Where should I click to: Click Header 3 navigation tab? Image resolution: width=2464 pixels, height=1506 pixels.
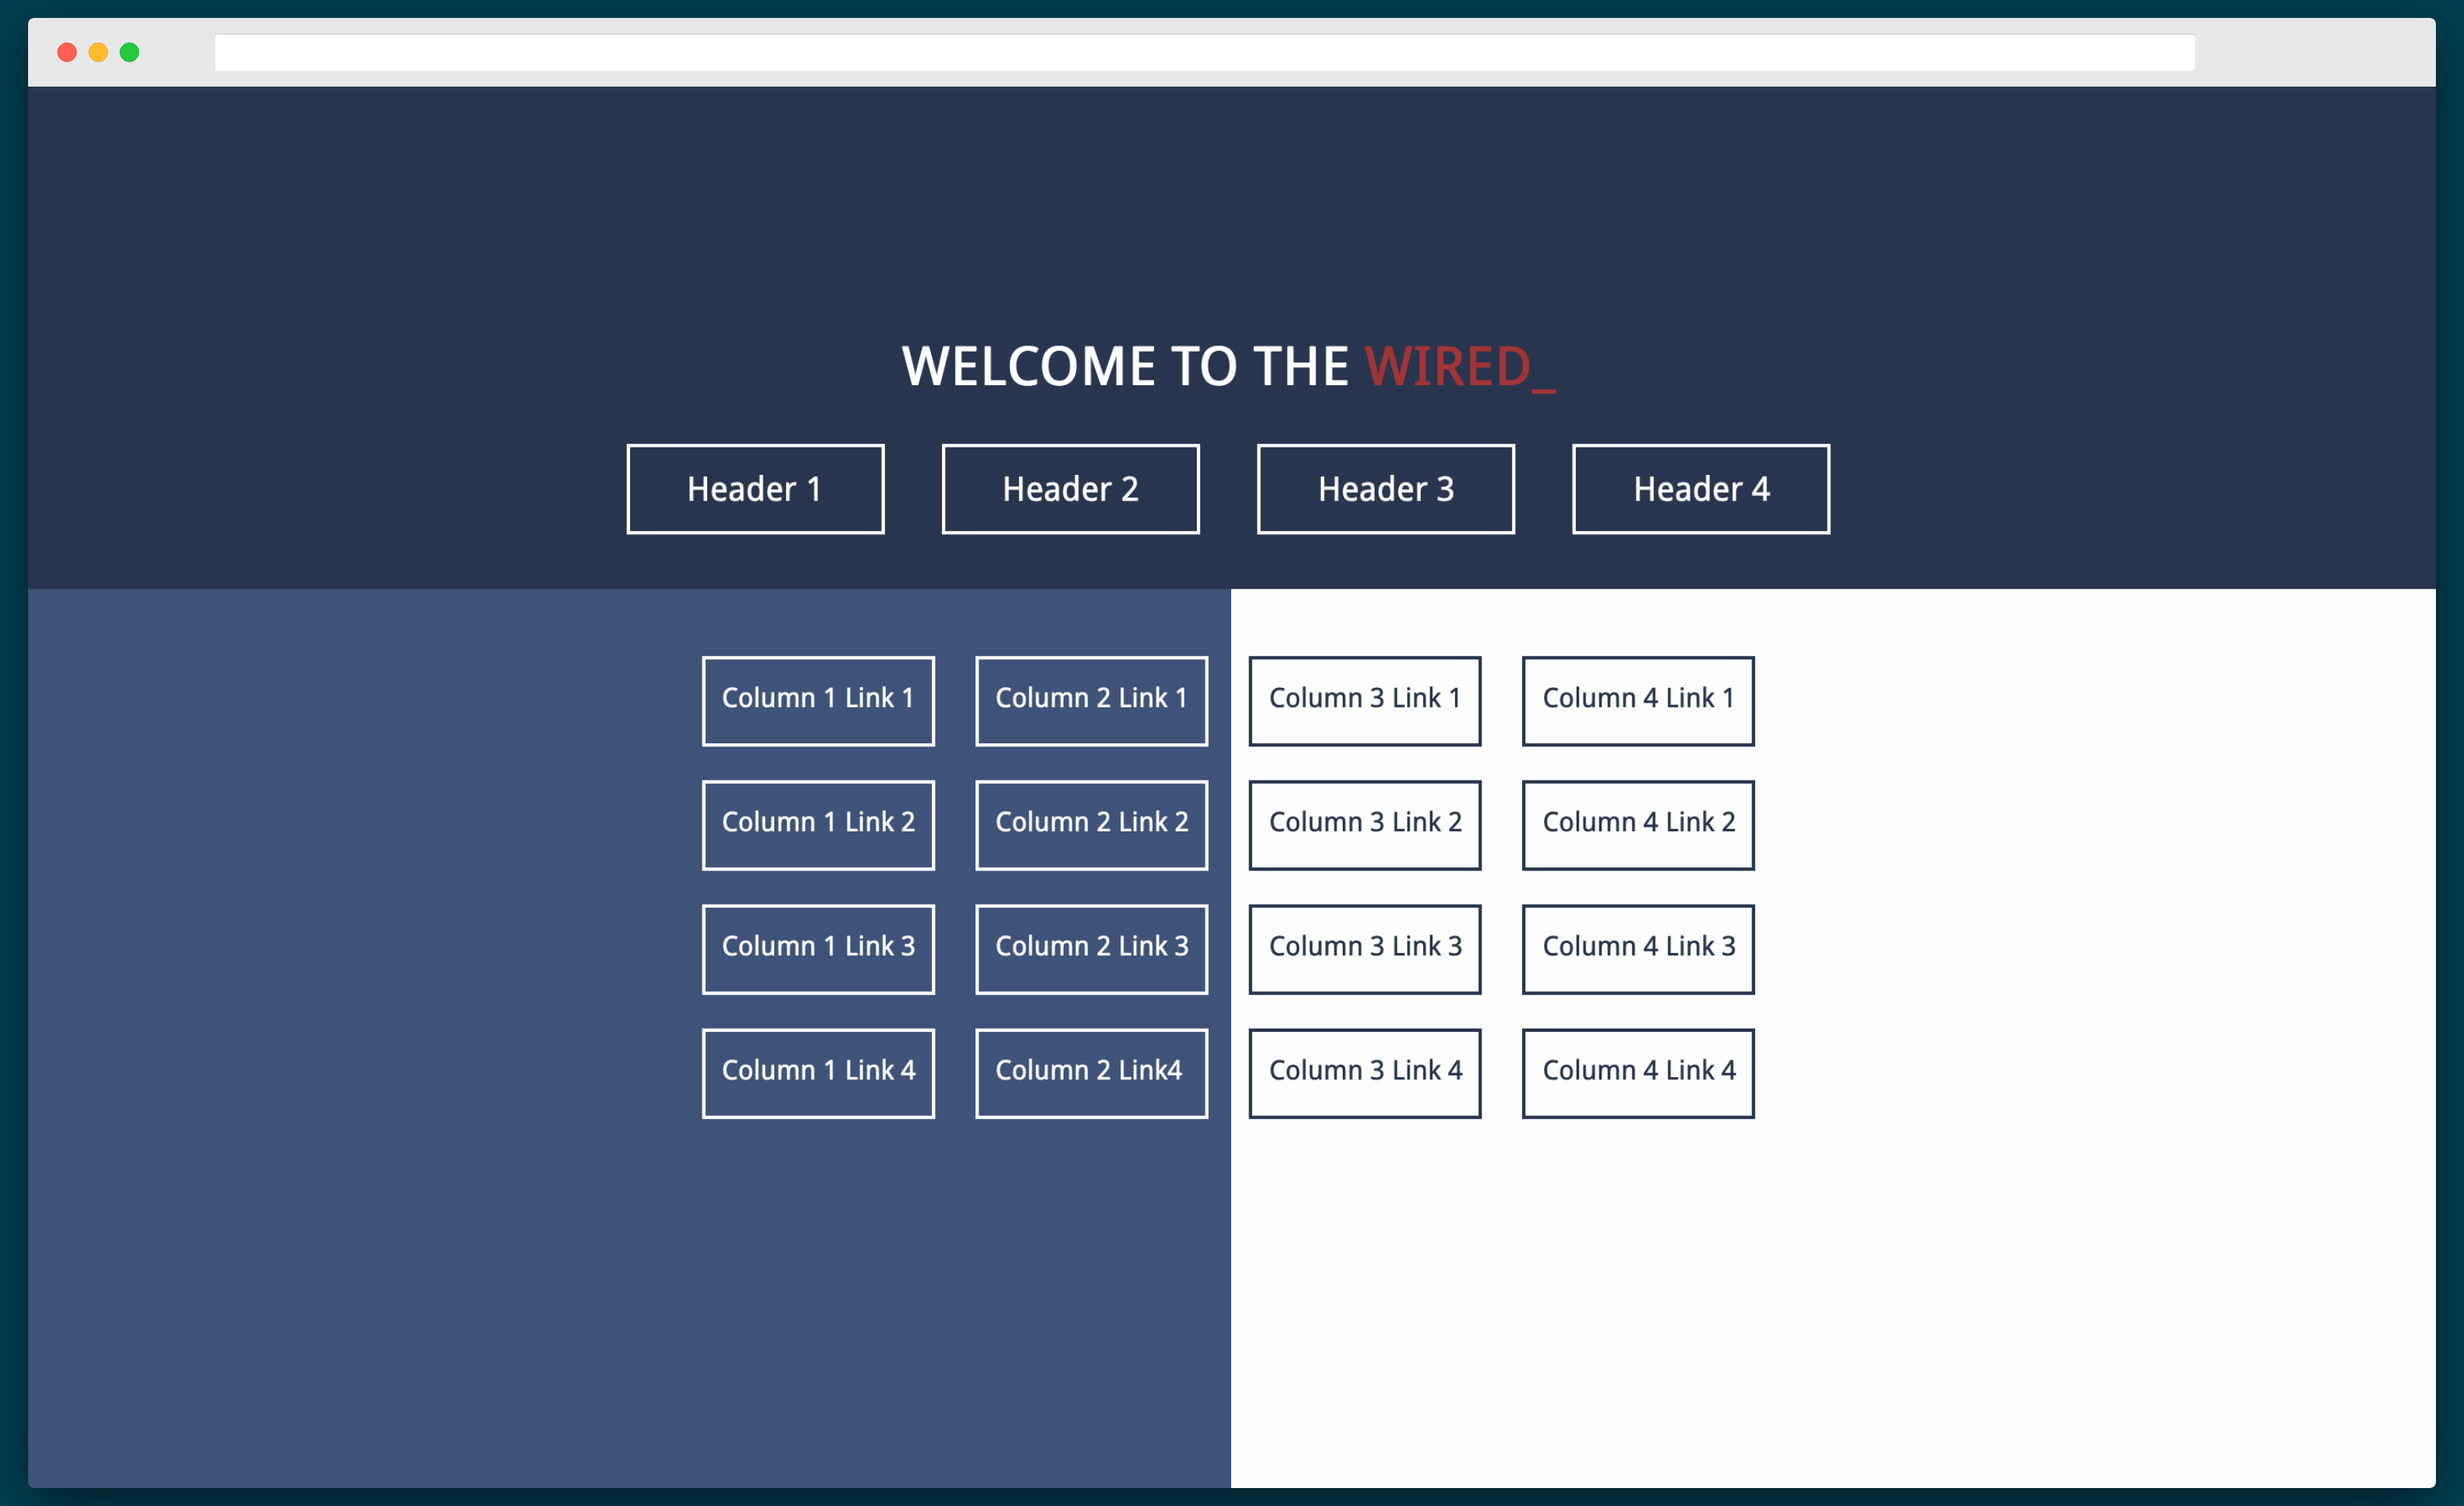coord(1389,489)
